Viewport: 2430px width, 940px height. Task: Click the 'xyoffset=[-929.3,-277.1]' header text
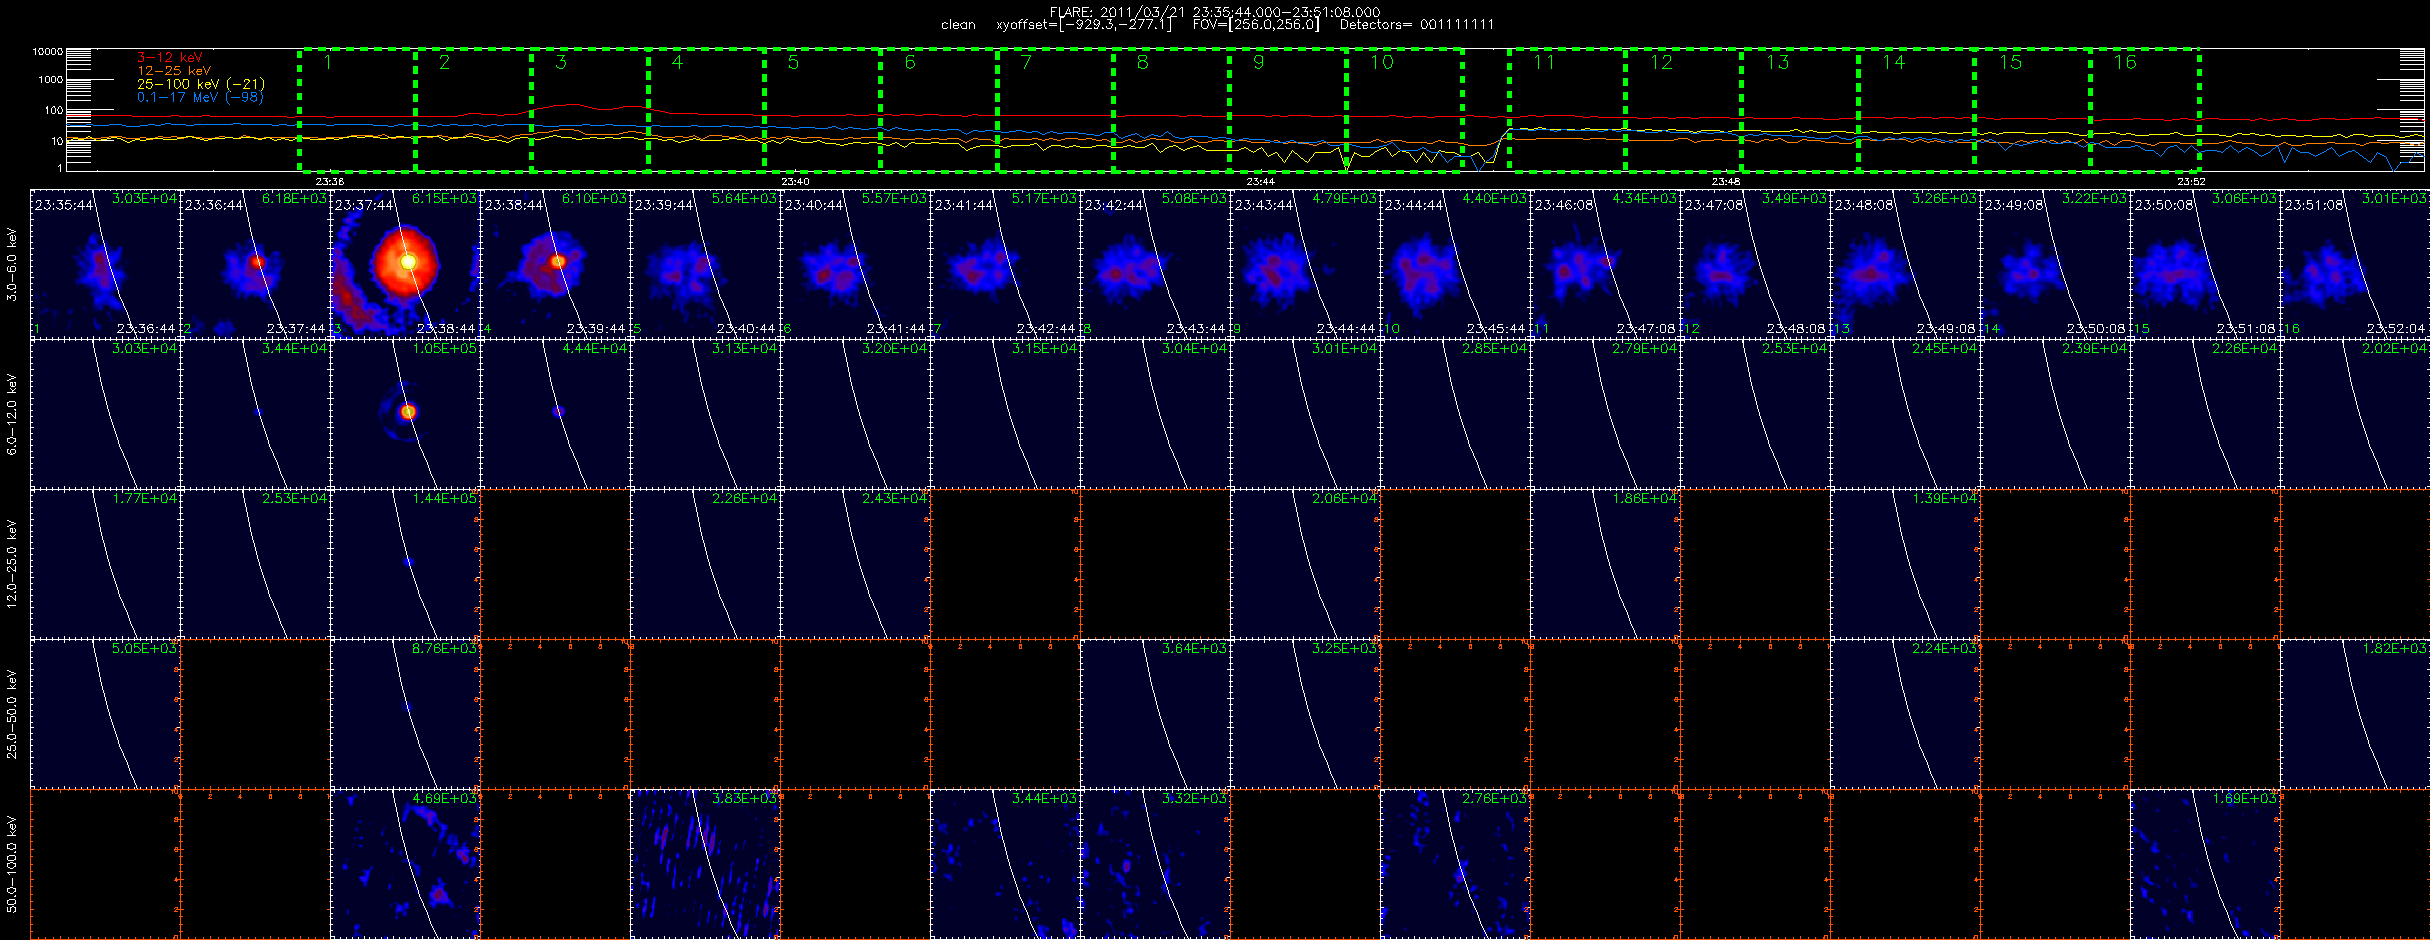(1084, 25)
